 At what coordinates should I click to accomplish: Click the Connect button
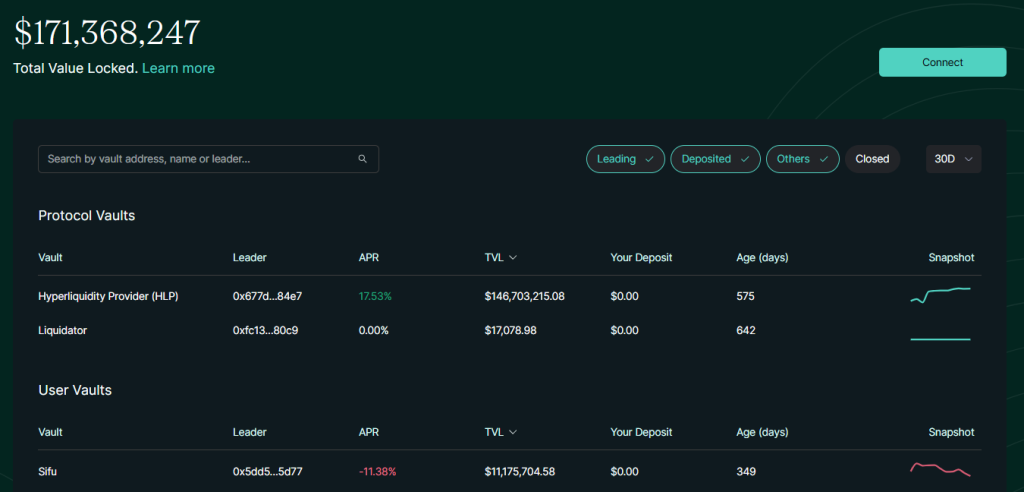942,62
